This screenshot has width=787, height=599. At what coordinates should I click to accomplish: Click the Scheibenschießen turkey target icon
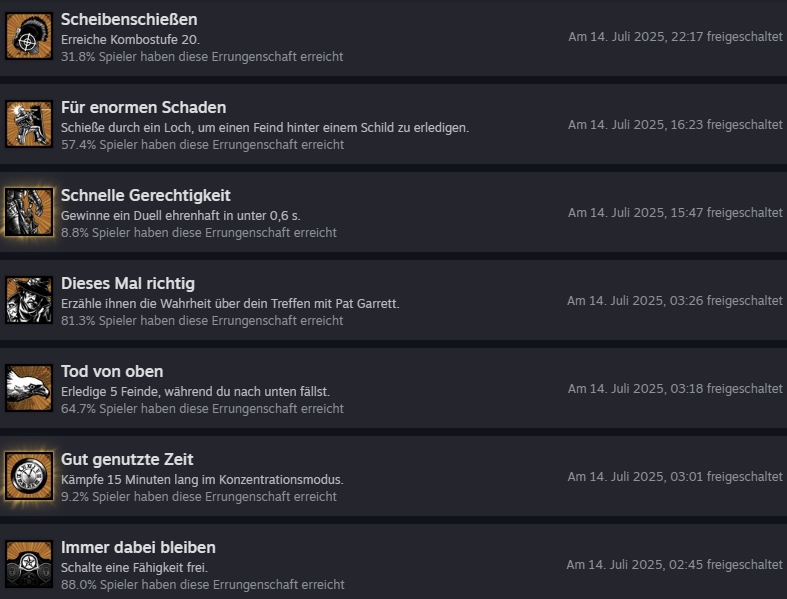[29, 36]
